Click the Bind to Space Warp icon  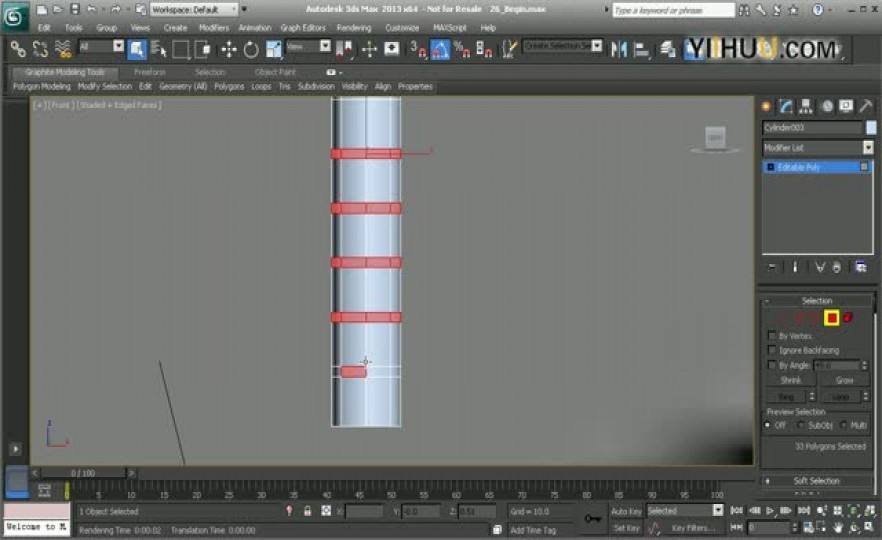(63, 50)
